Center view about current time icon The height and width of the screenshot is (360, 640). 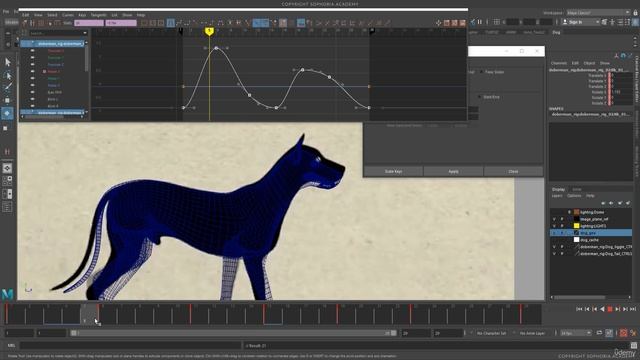[x=161, y=23]
